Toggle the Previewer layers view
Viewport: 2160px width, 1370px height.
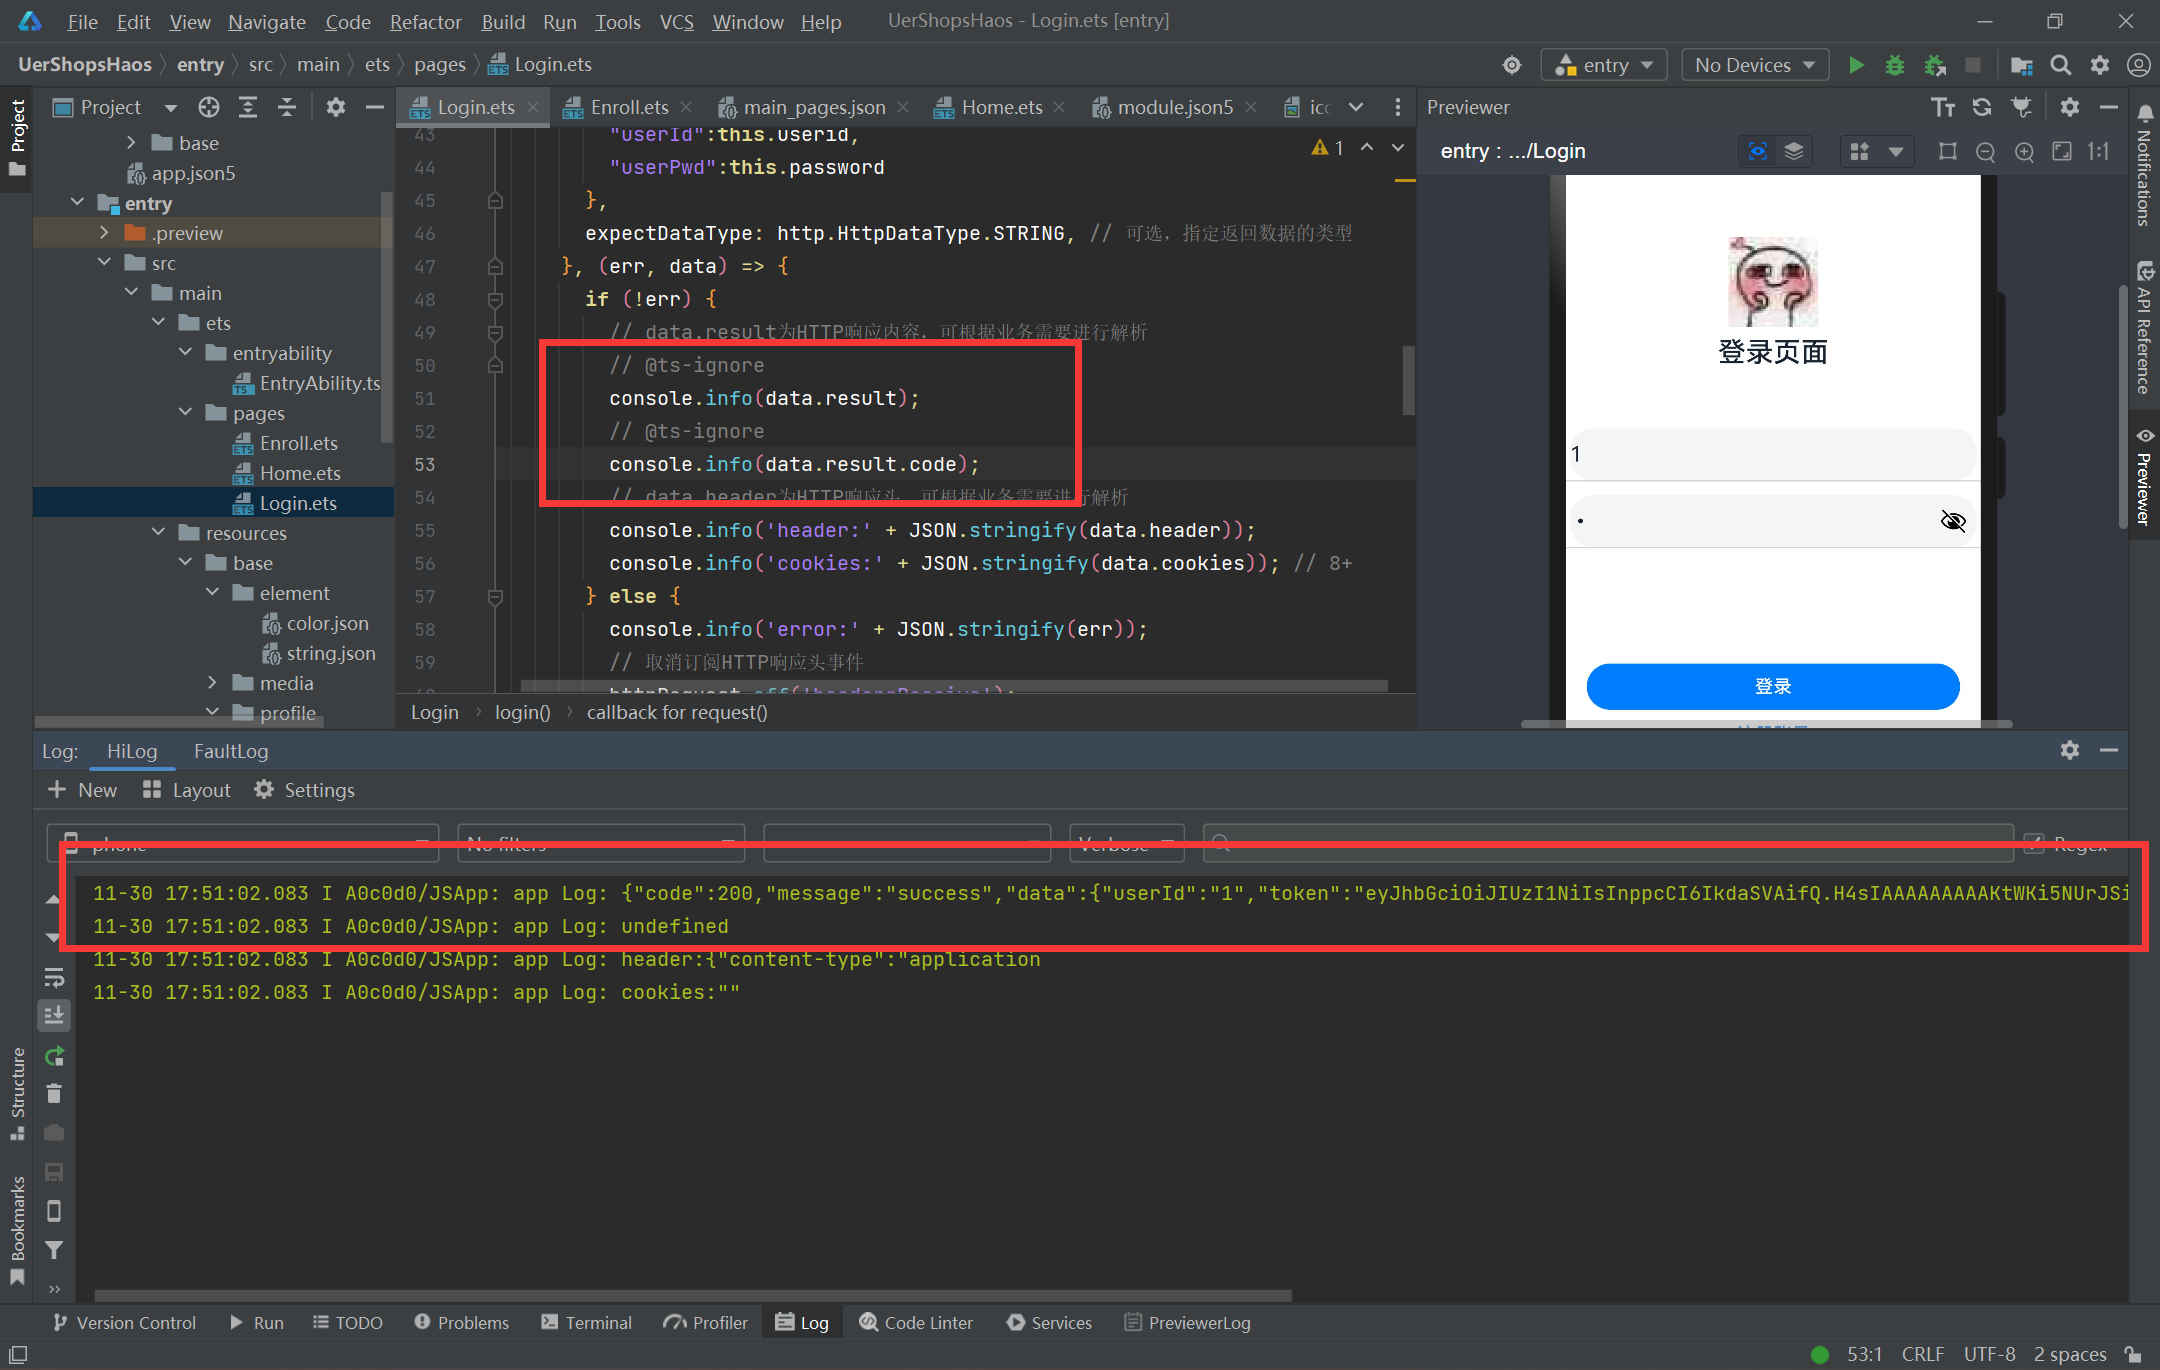click(x=1794, y=151)
